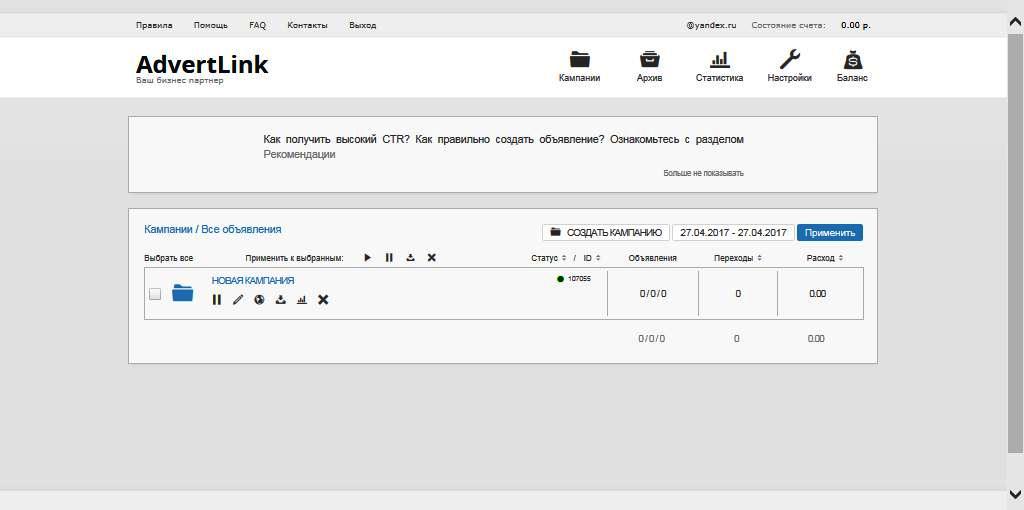The height and width of the screenshot is (510, 1024).
Task: Click the 0.00 р. account balance
Action: (856, 25)
